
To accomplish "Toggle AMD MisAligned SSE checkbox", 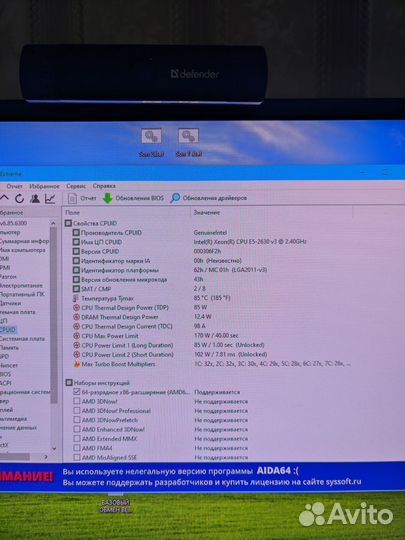I will [76, 457].
